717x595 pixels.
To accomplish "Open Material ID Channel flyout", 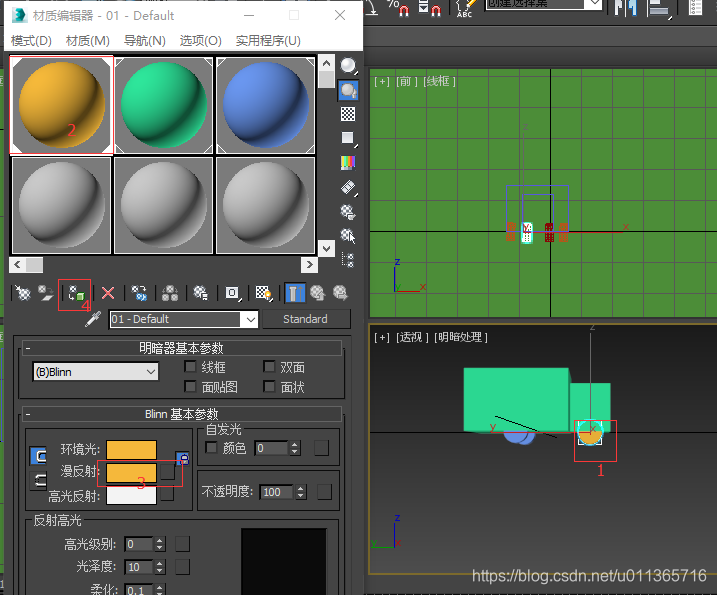I will click(x=232, y=293).
